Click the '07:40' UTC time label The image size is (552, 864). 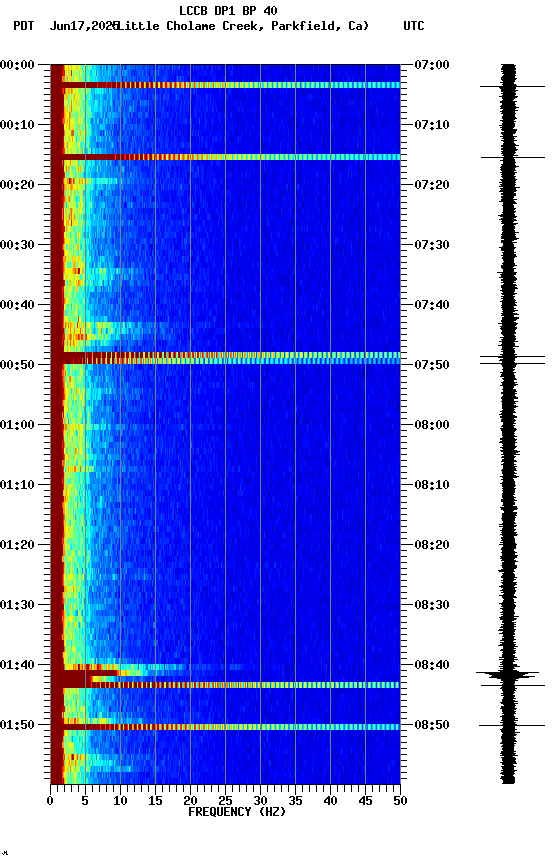[432, 305]
